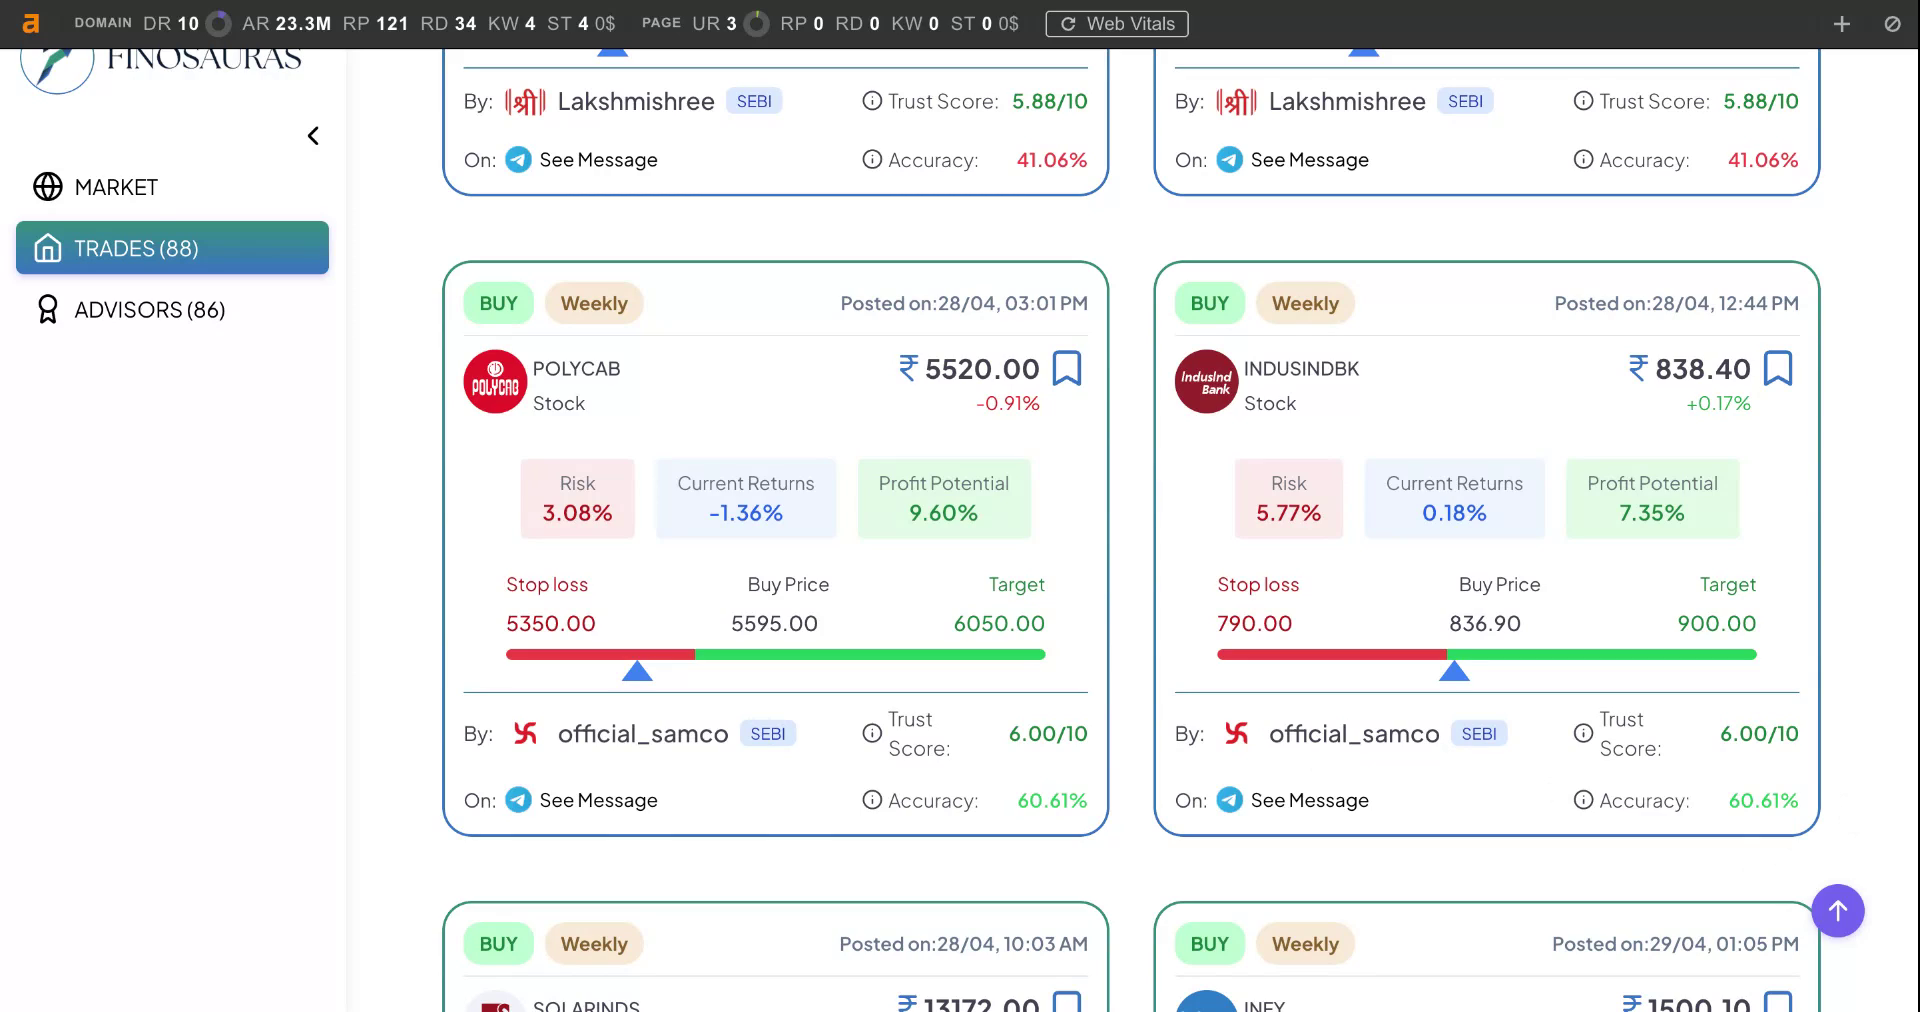The height and width of the screenshot is (1012, 1920).
Task: Click Lakshmishree logo on the right card
Action: click(x=1236, y=101)
